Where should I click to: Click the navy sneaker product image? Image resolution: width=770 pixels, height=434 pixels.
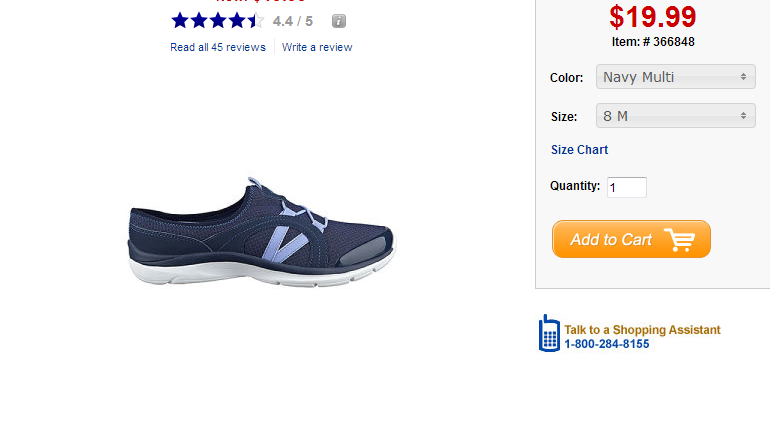[262, 237]
